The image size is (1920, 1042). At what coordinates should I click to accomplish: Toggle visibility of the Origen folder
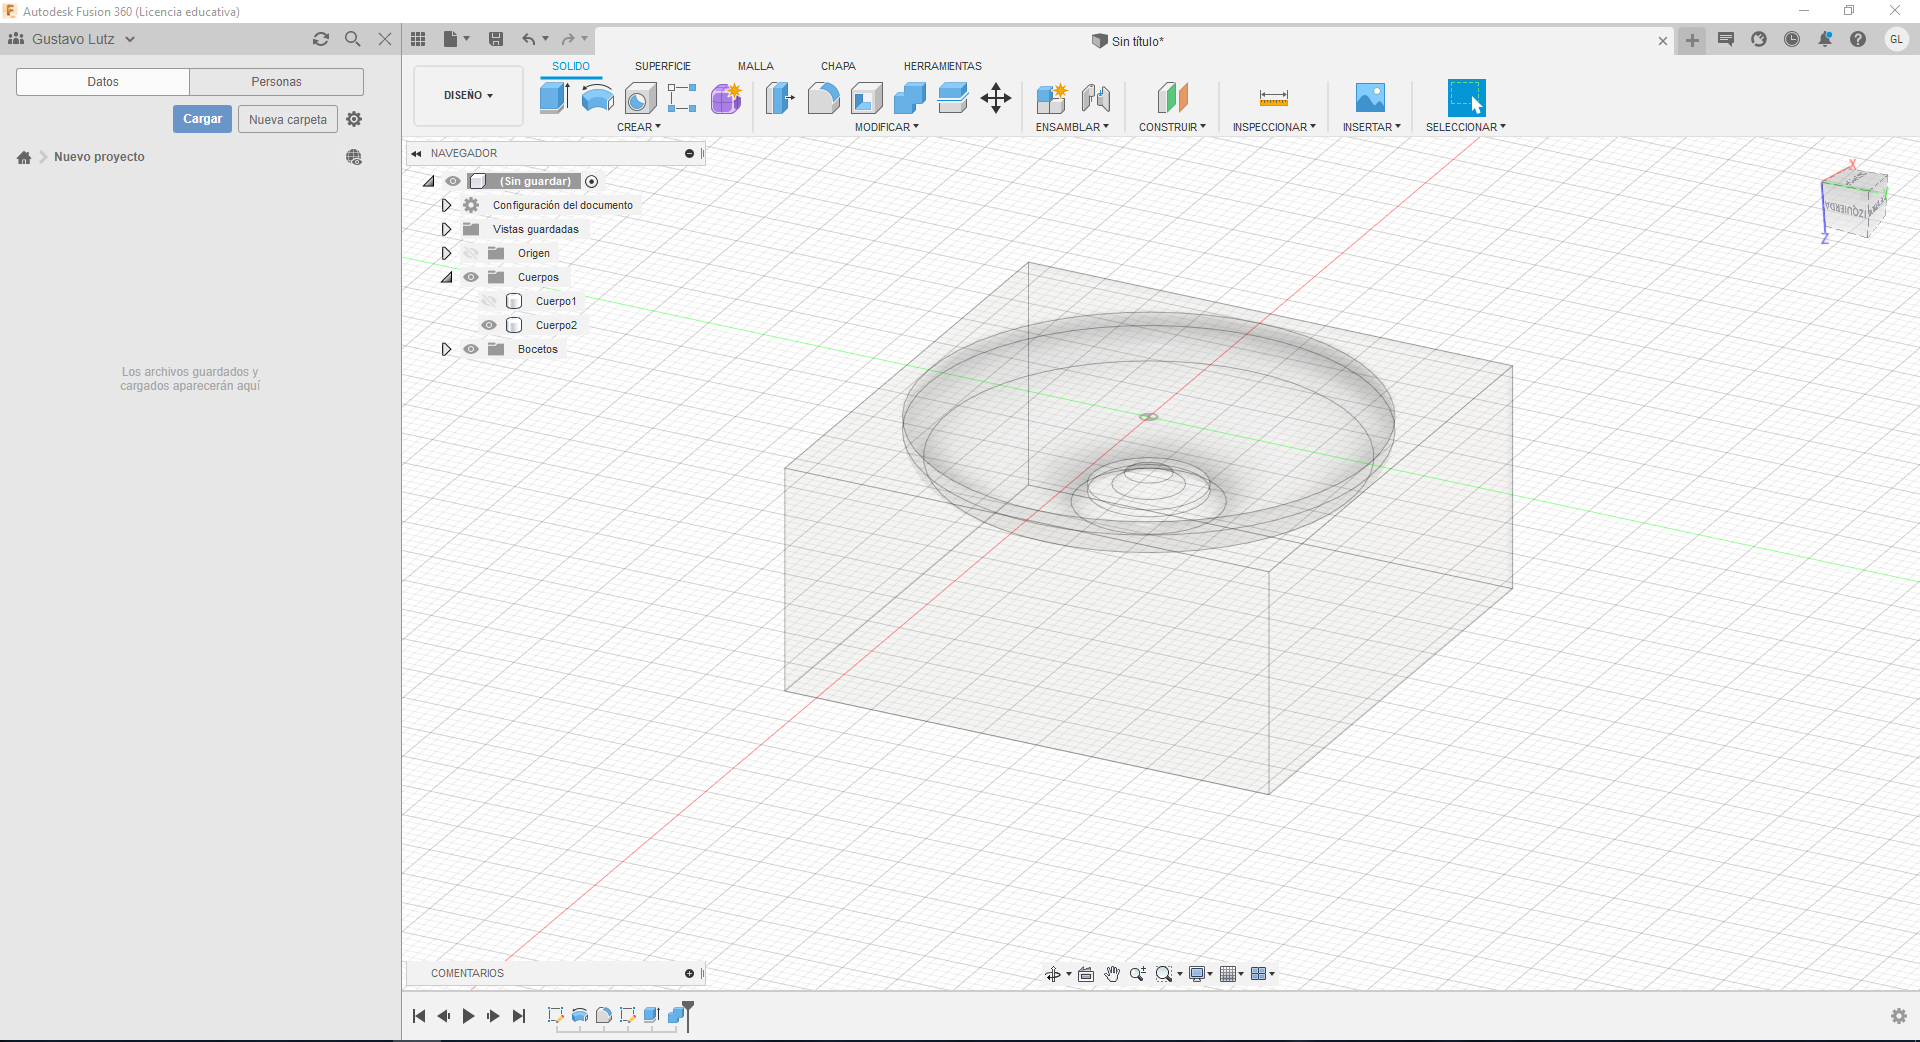click(471, 253)
